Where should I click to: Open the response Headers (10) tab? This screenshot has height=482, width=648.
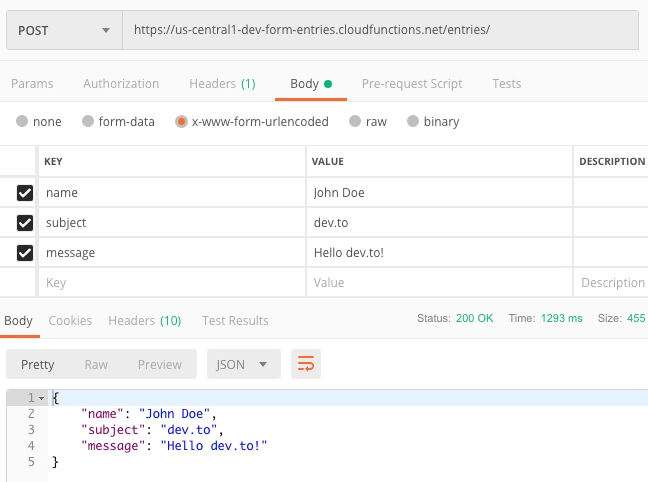pyautogui.click(x=145, y=321)
